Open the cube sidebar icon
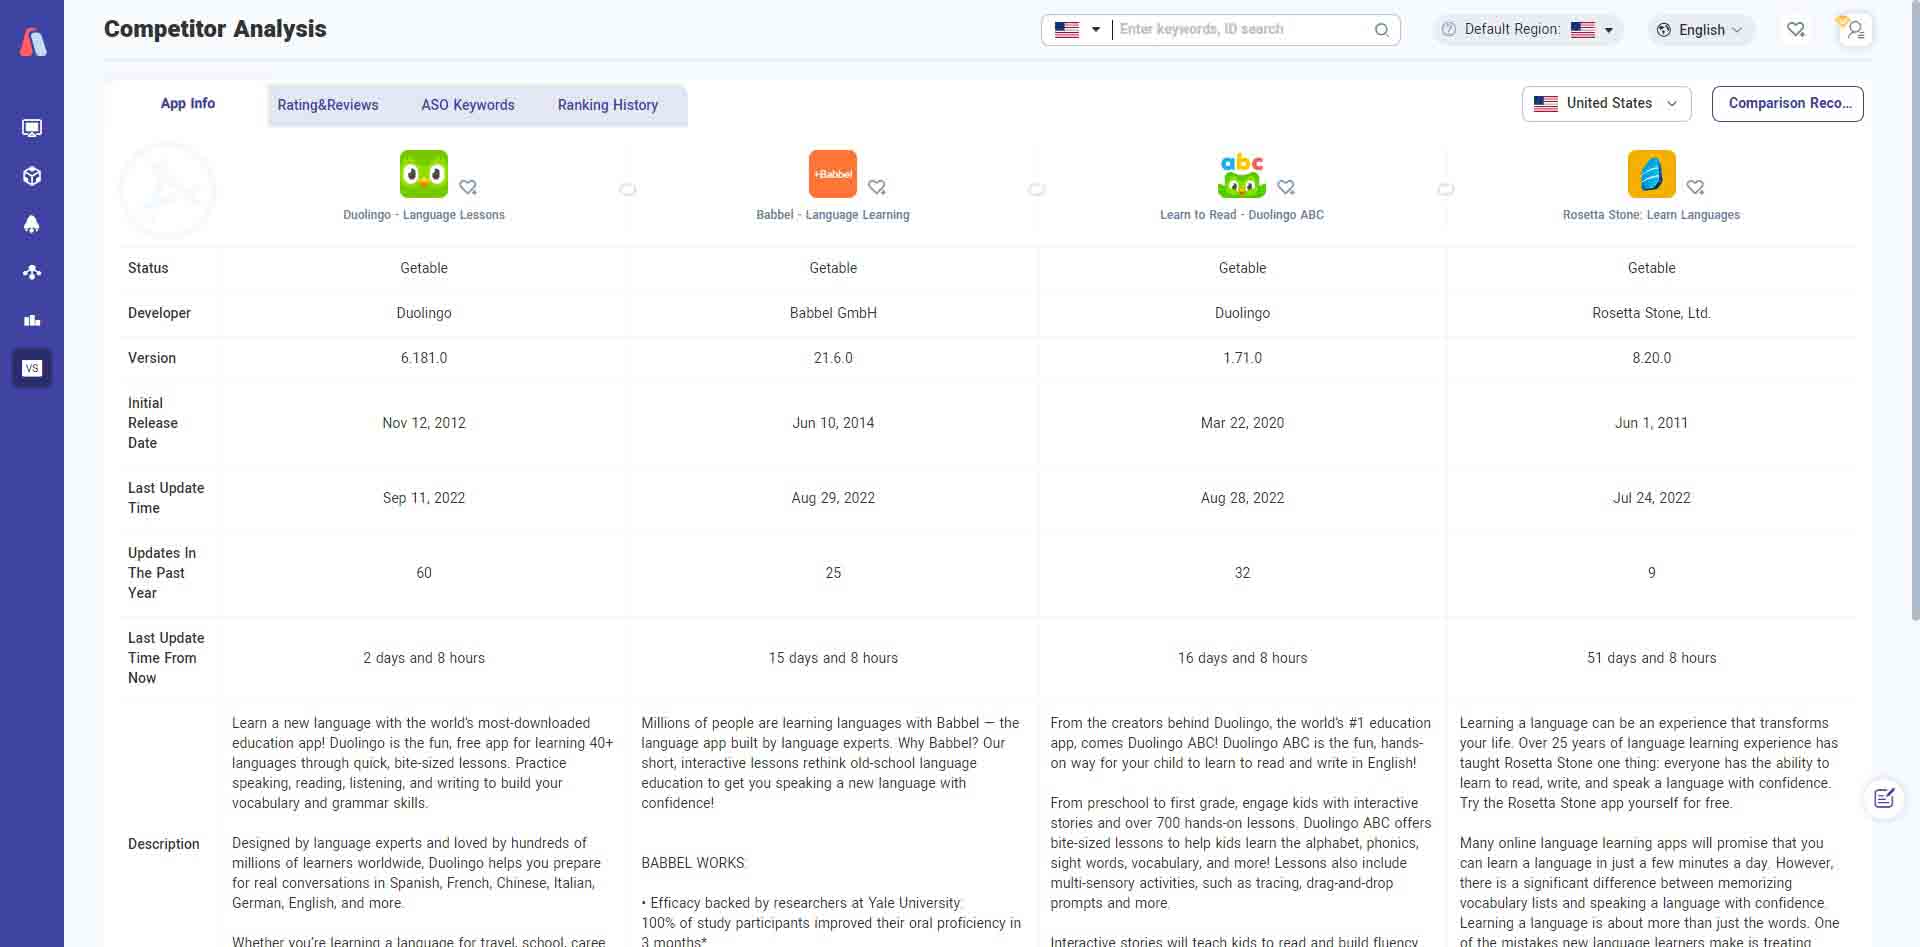Screen dimensions: 1920x947 [32, 176]
